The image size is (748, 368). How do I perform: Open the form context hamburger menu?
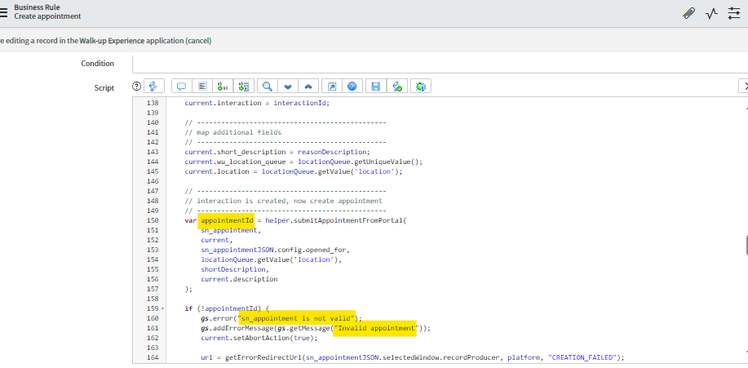coord(3,12)
